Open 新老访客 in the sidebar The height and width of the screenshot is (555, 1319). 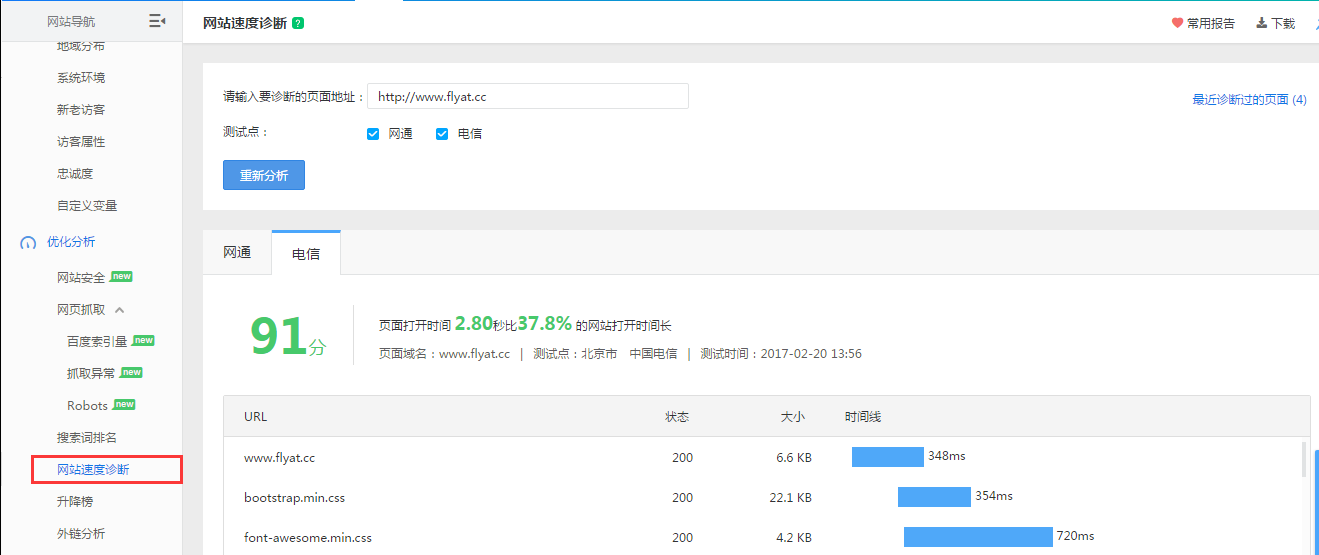[81, 110]
